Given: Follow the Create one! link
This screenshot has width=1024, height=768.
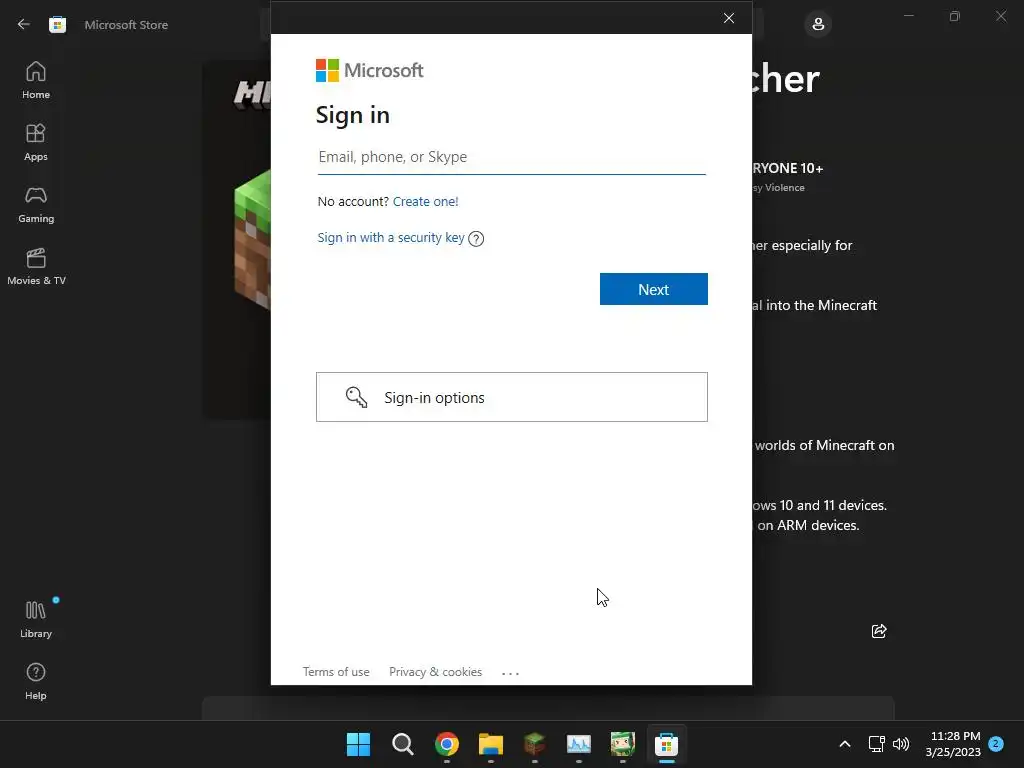Looking at the screenshot, I should pos(425,202).
